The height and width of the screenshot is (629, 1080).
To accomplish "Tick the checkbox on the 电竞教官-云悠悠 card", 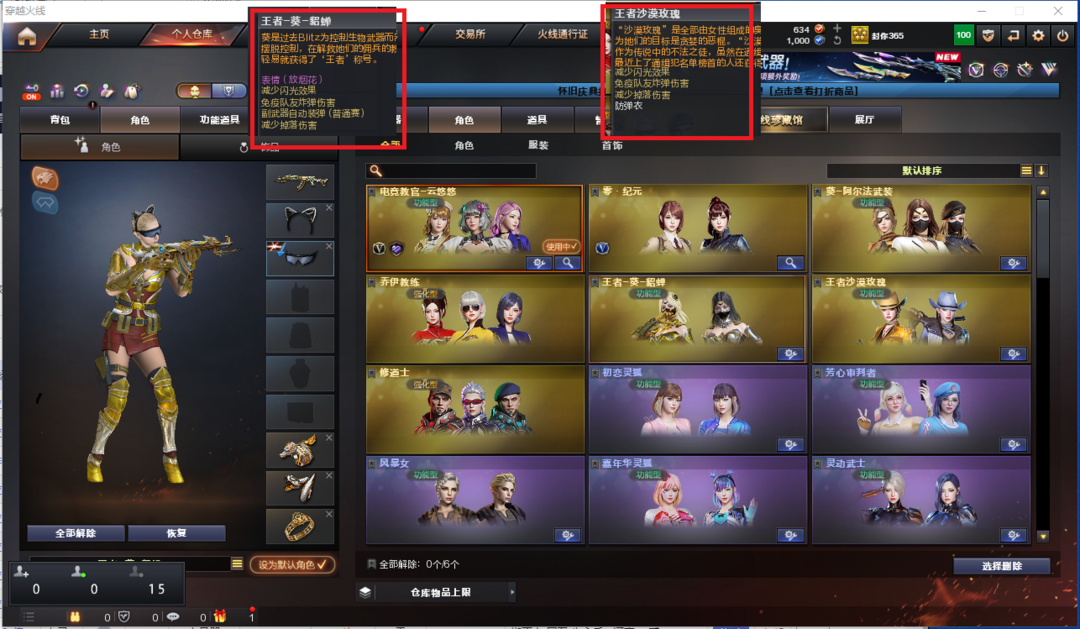I will pyautogui.click(x=373, y=192).
